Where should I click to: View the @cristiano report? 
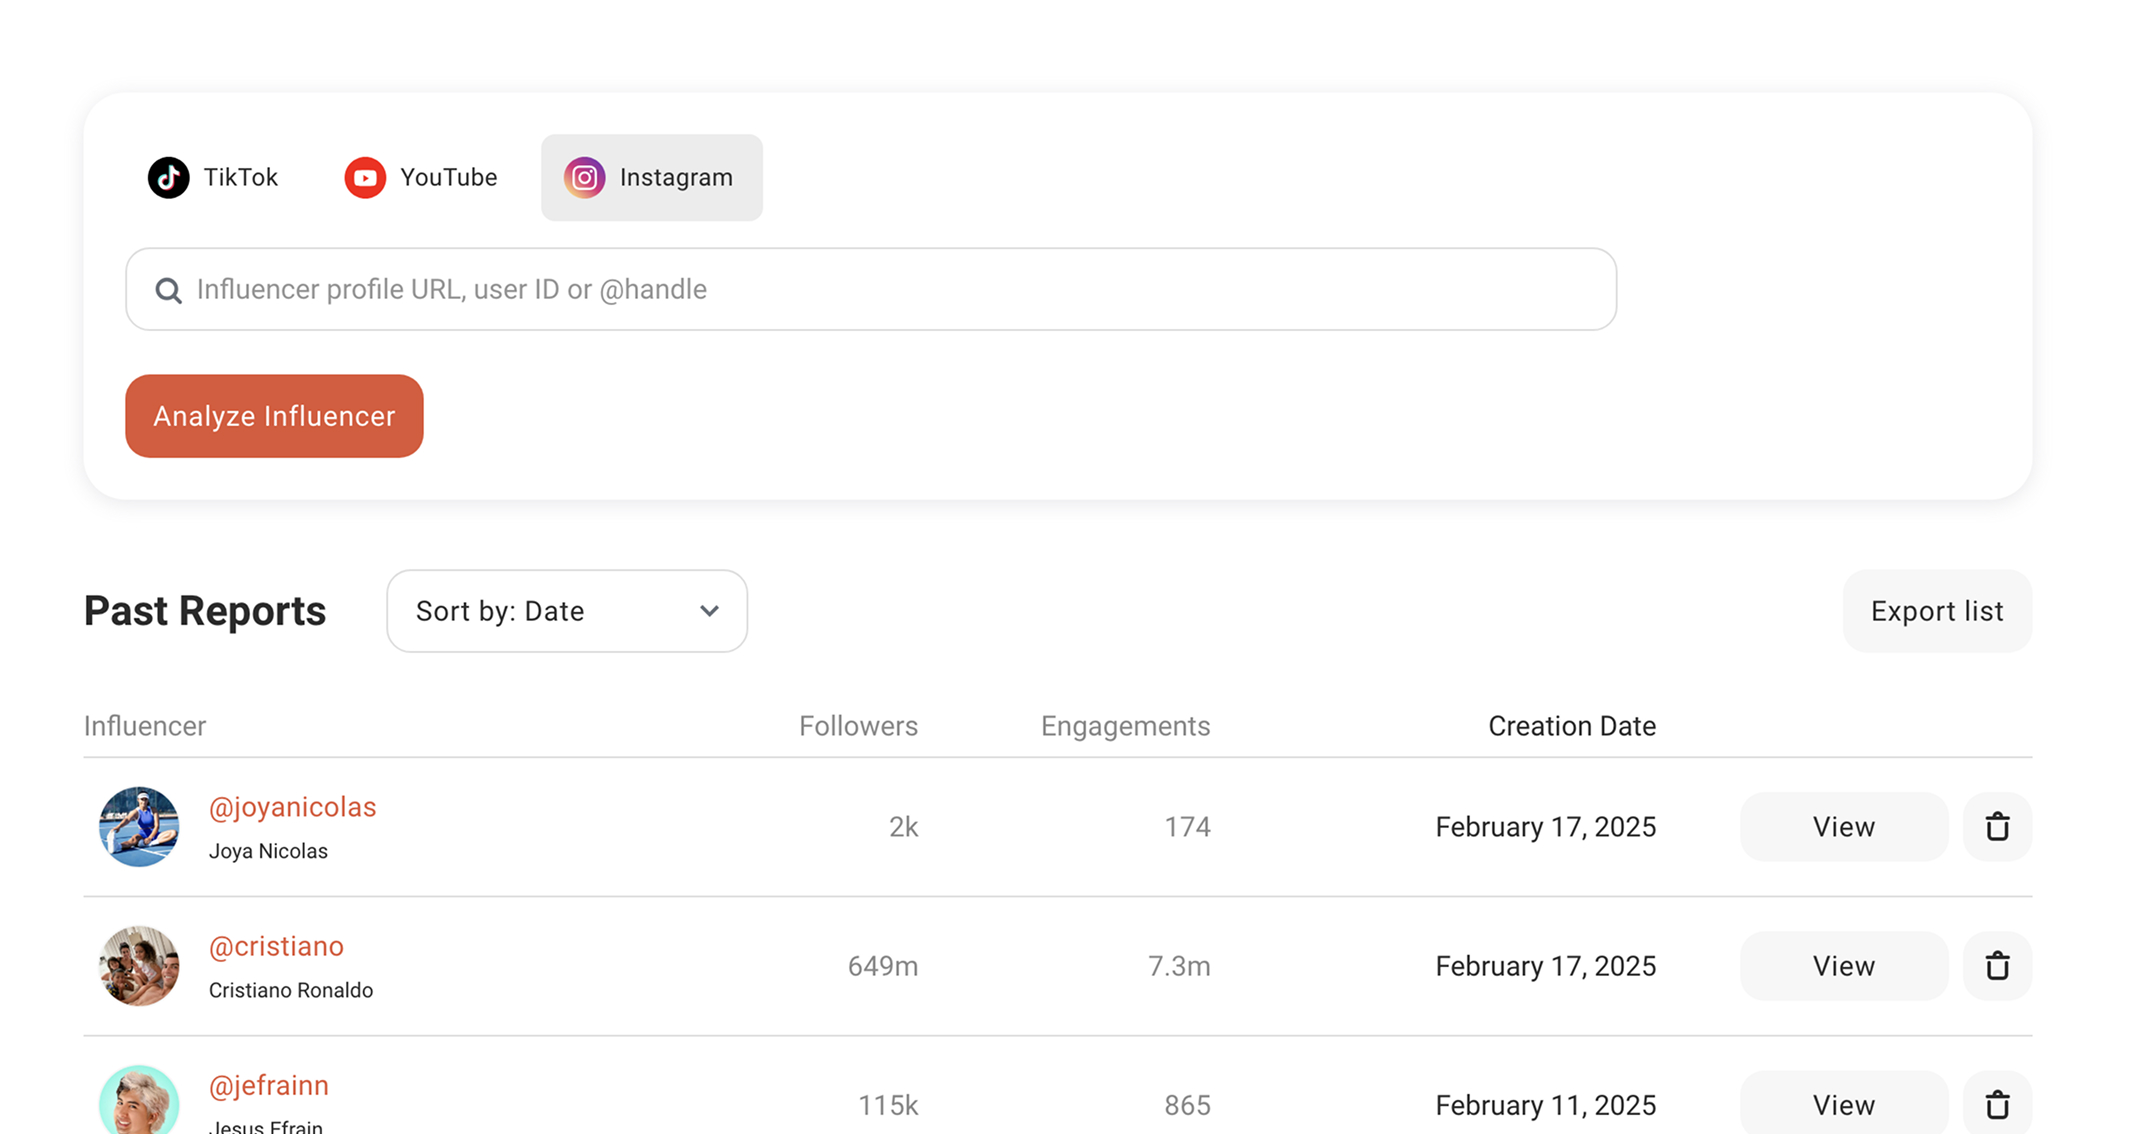tap(1843, 966)
